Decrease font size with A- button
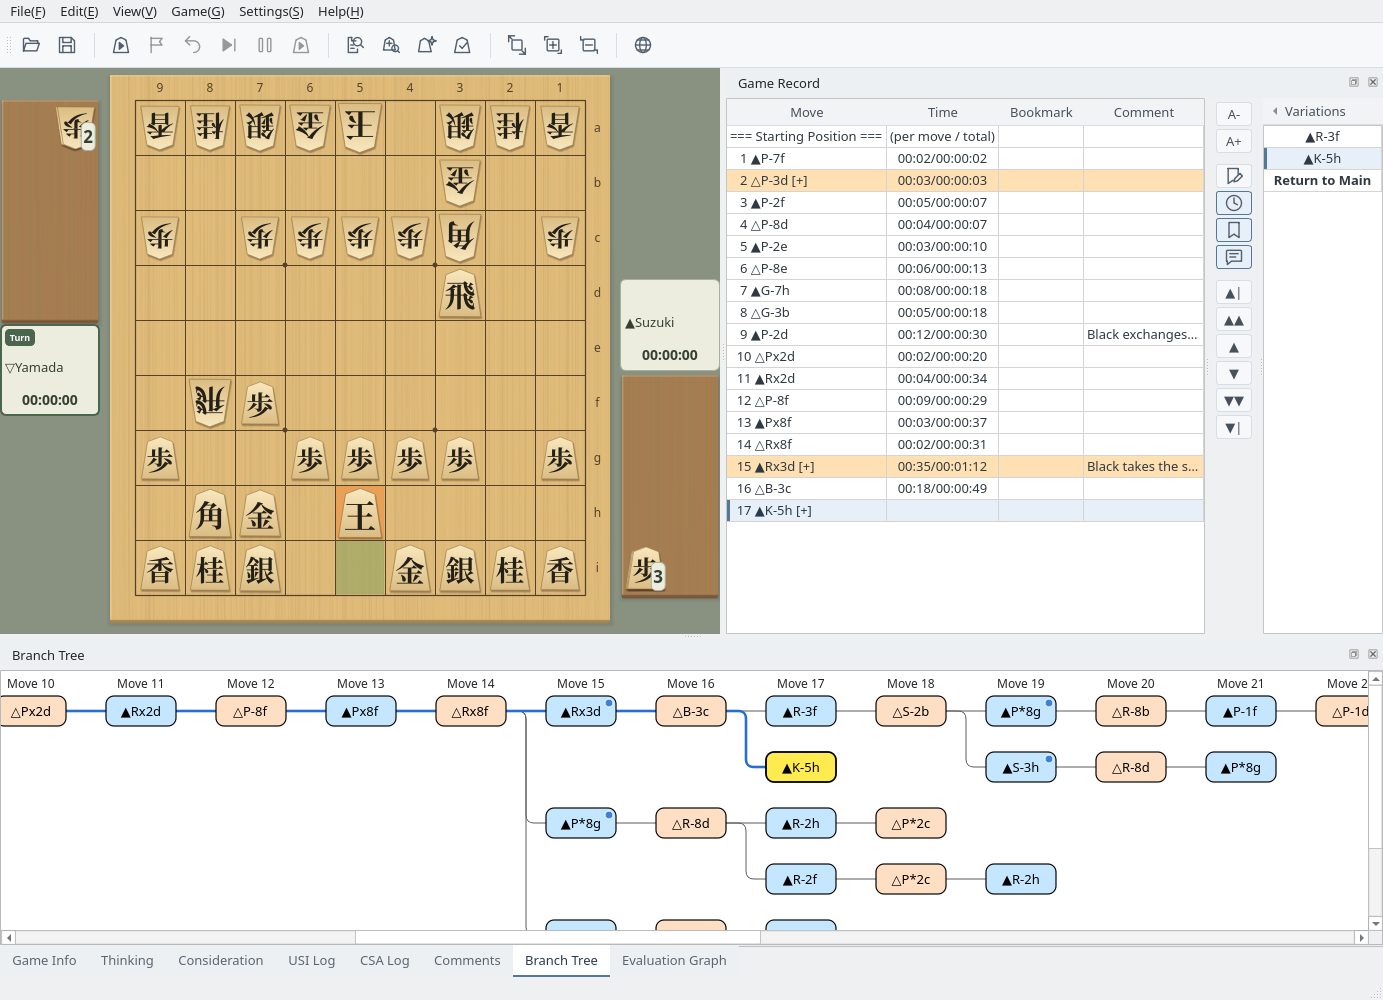The width and height of the screenshot is (1383, 1000). (1234, 114)
